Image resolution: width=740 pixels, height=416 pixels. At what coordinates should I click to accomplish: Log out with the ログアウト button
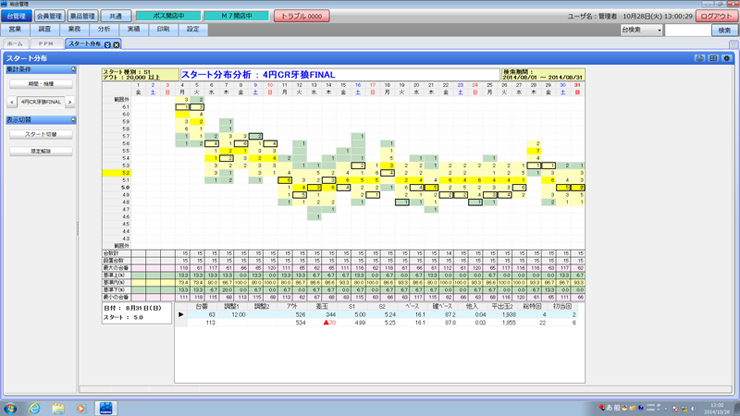716,16
